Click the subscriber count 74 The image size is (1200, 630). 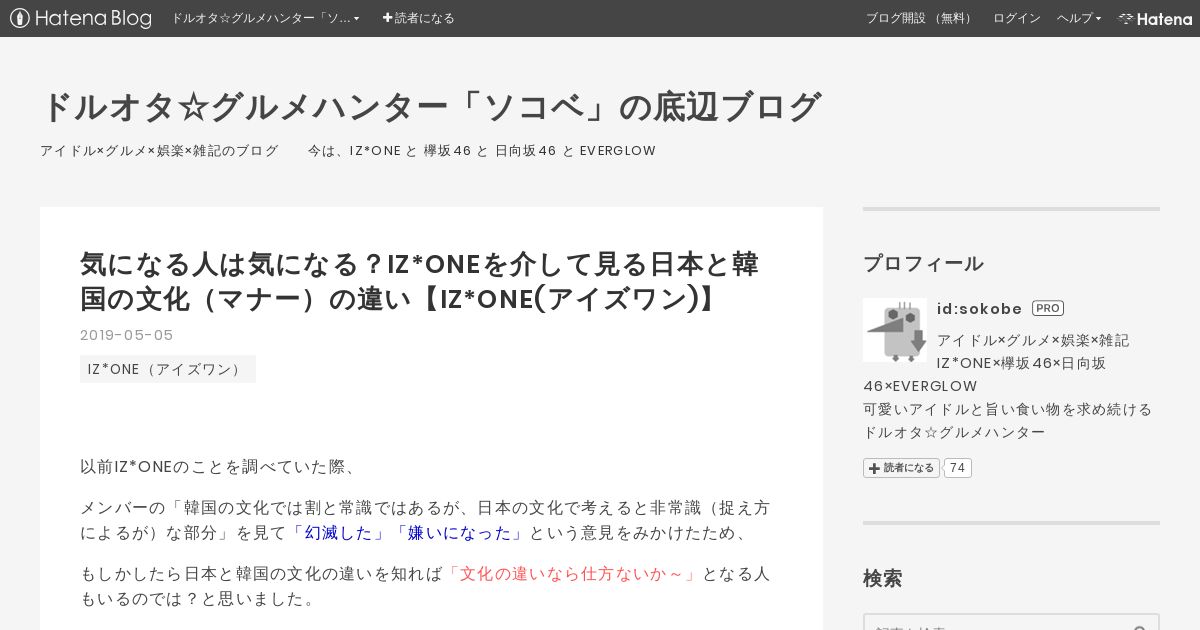click(958, 468)
